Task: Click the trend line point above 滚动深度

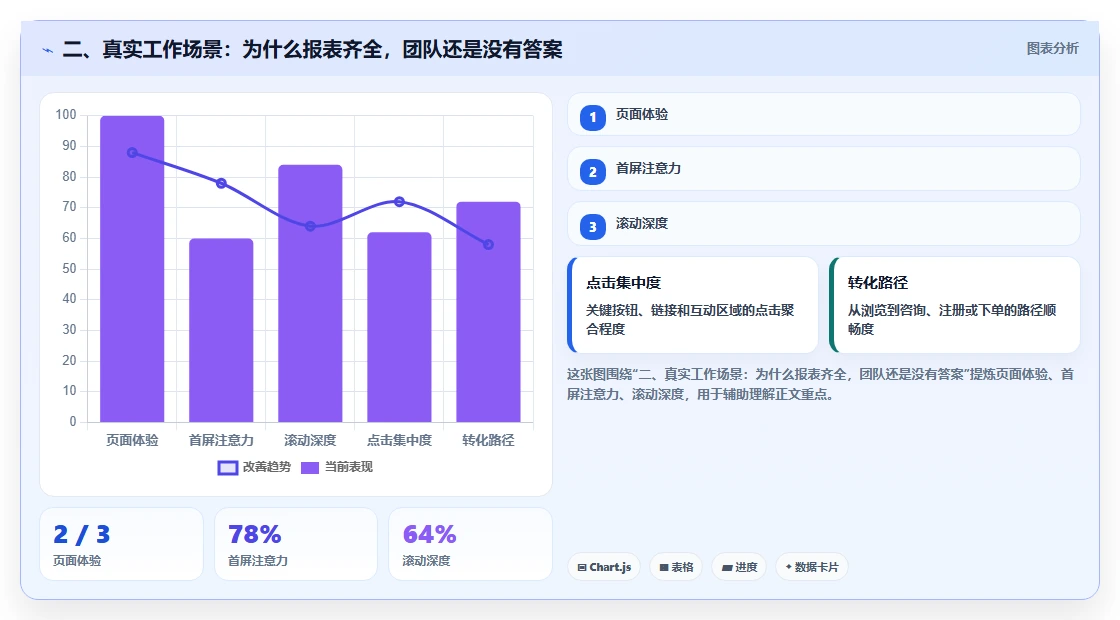Action: pyautogui.click(x=310, y=226)
